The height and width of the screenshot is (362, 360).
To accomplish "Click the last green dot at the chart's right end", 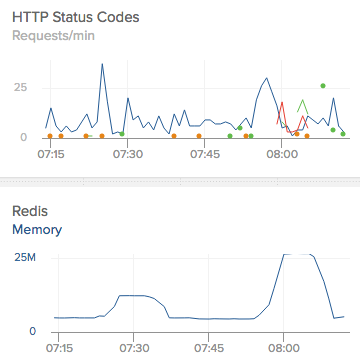I will click(343, 134).
